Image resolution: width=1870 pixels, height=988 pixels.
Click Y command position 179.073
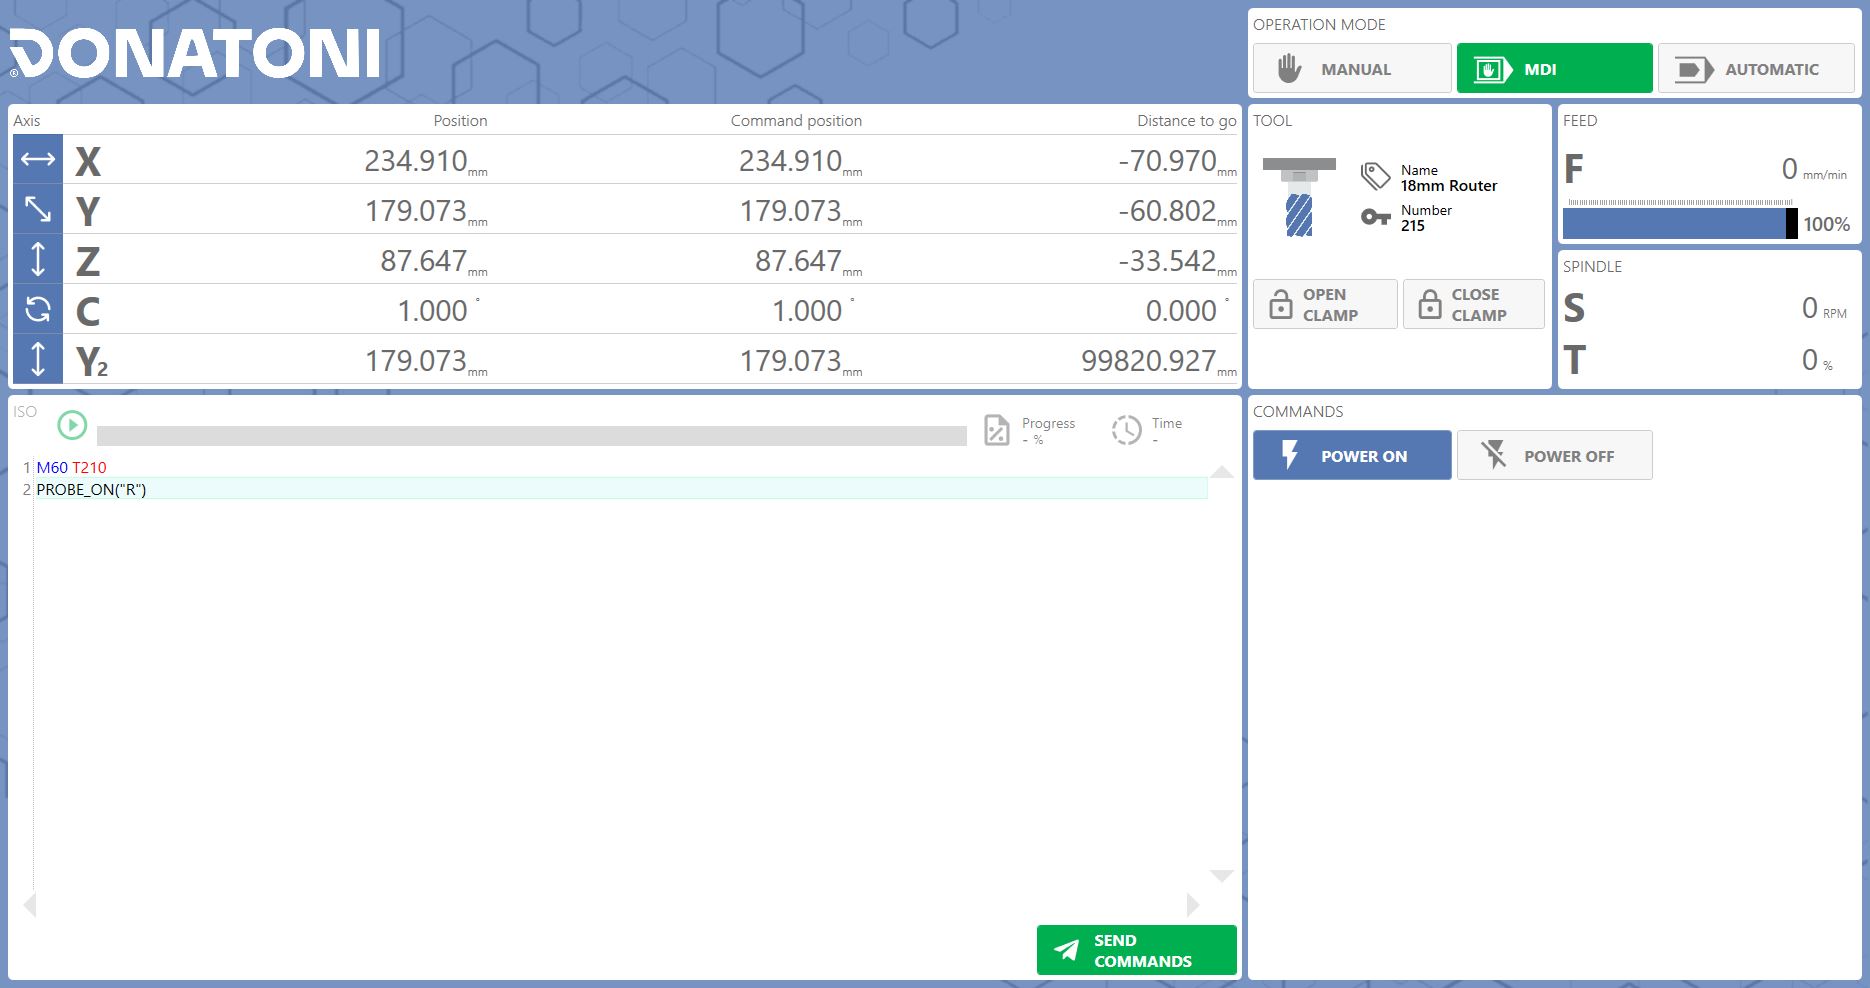point(790,210)
